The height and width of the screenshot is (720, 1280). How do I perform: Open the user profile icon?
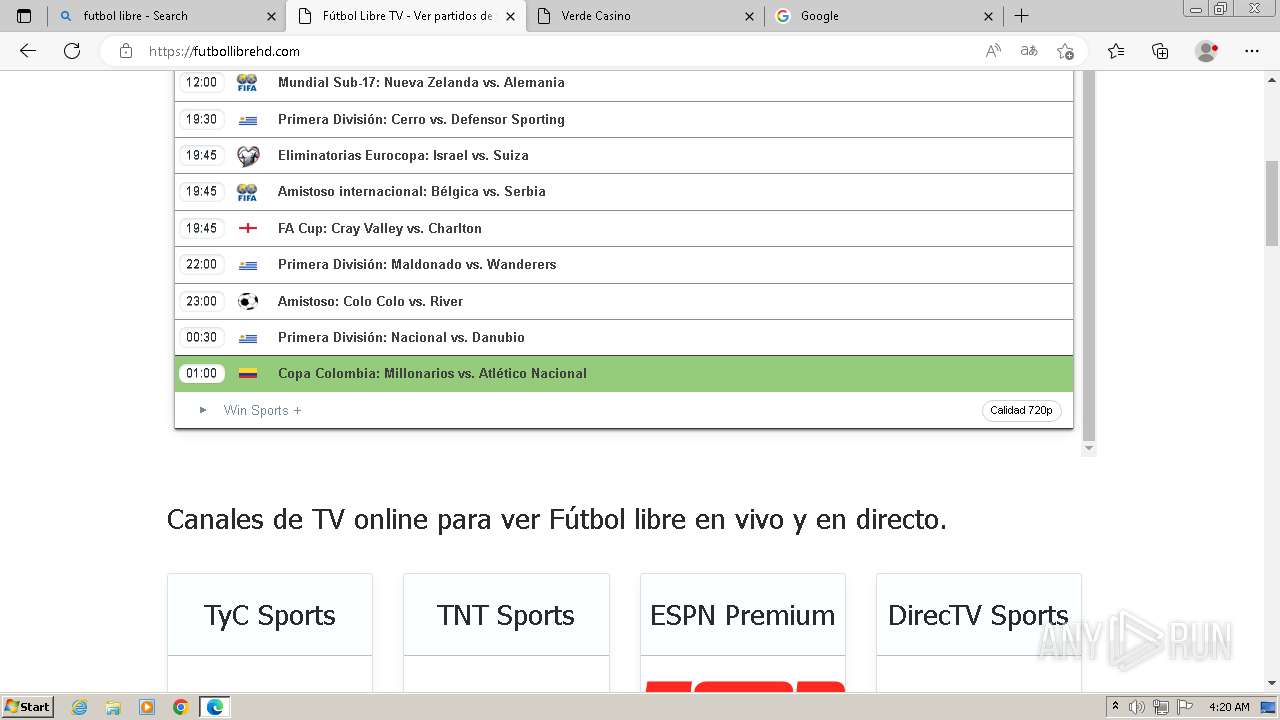pyautogui.click(x=1207, y=51)
